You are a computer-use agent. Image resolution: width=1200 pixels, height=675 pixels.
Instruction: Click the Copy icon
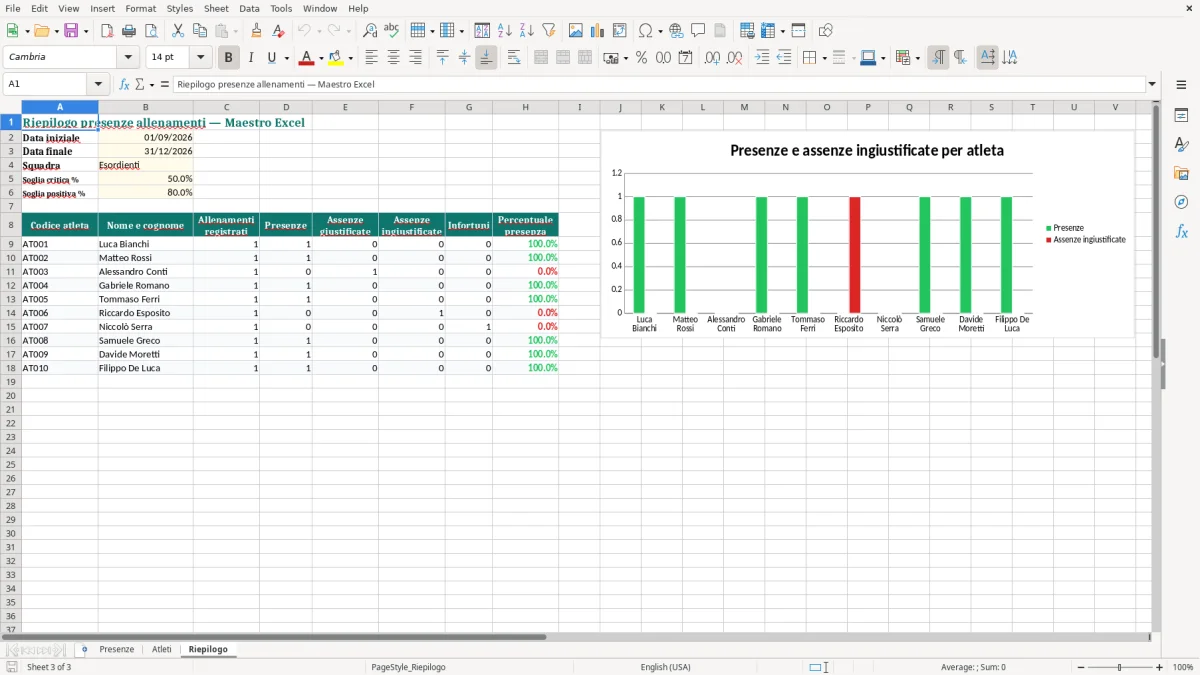tap(200, 31)
